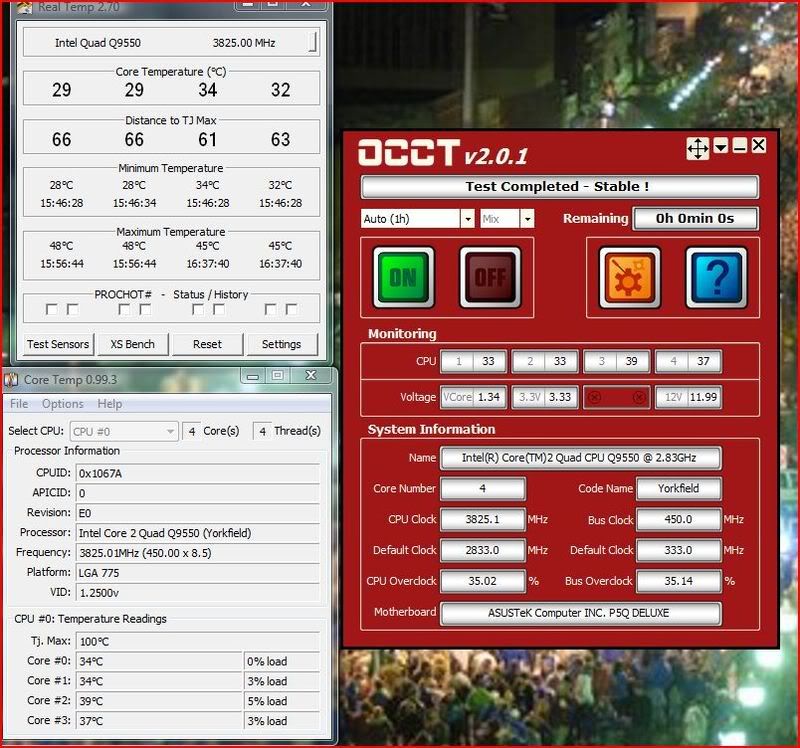Click the Remaining time '0h 0min 0s' box
This screenshot has height=748, width=800.
click(695, 219)
